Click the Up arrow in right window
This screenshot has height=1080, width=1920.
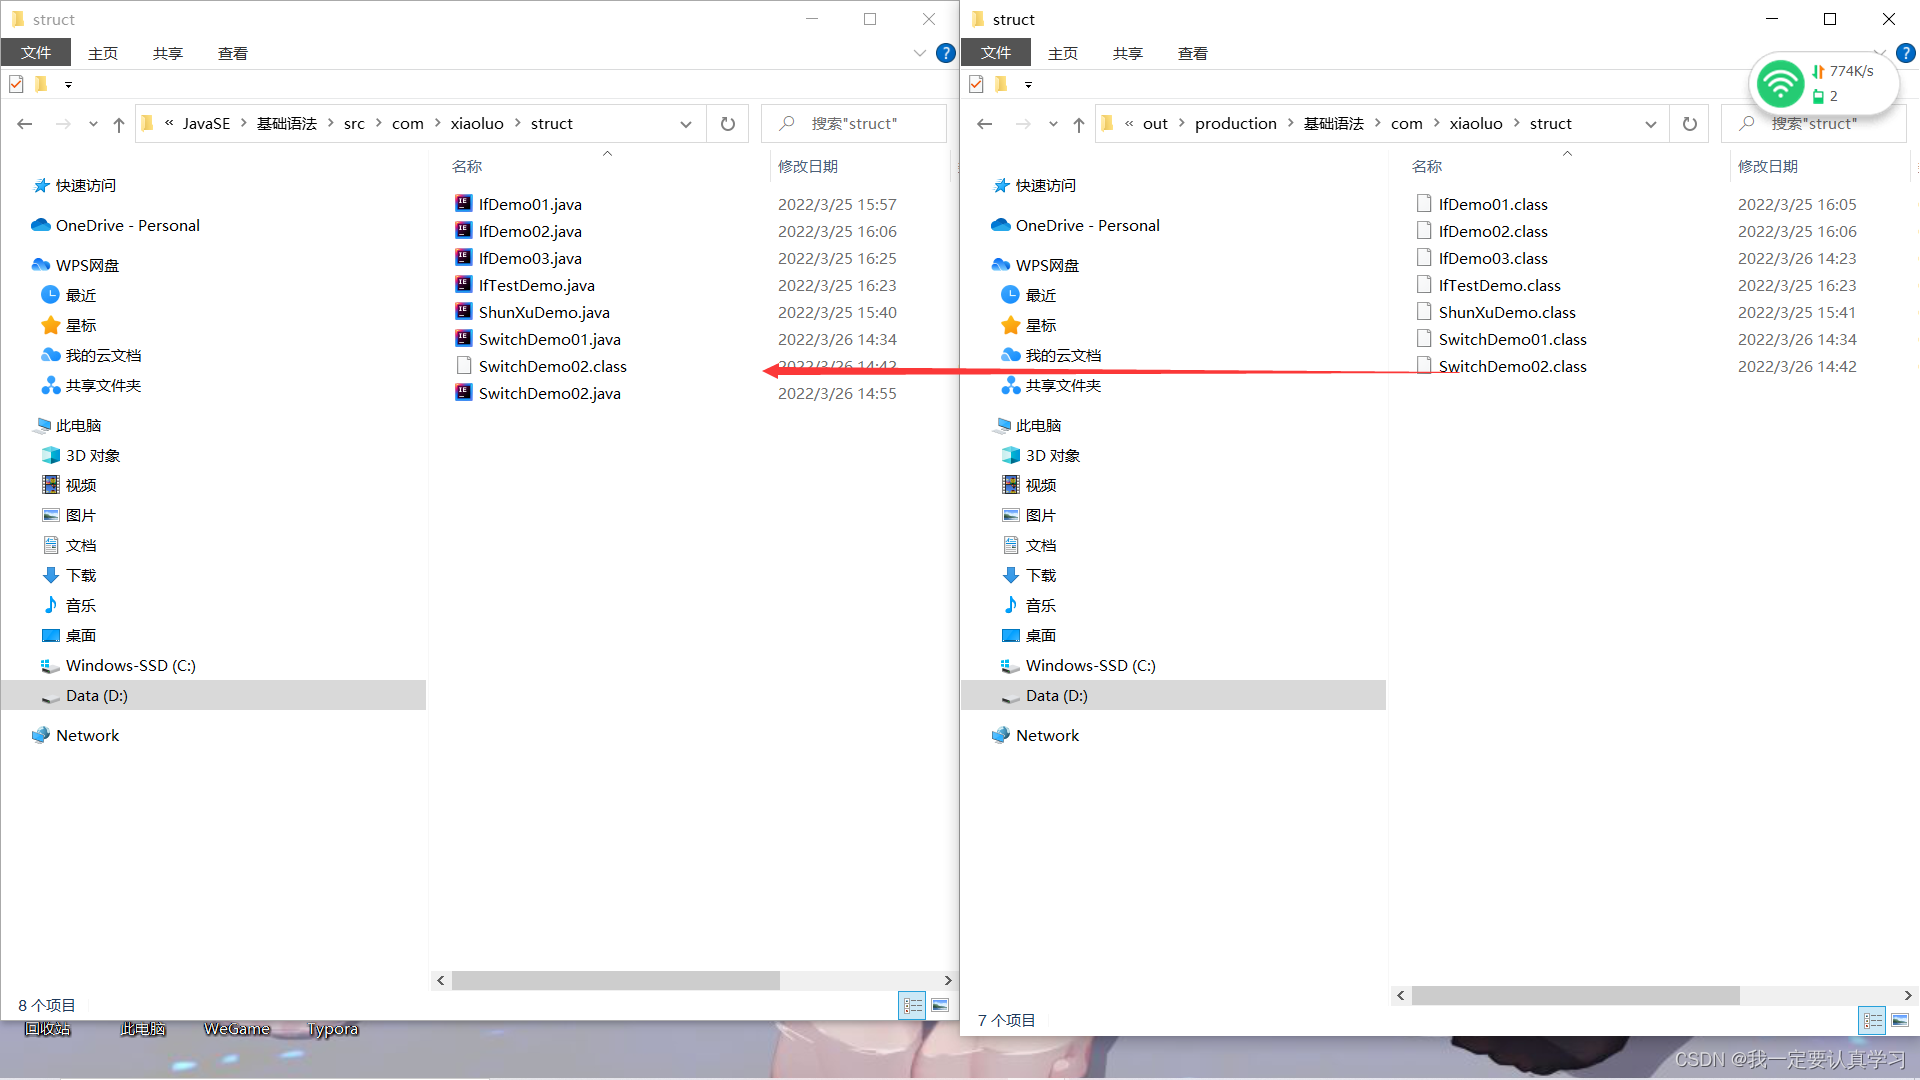click(1078, 124)
